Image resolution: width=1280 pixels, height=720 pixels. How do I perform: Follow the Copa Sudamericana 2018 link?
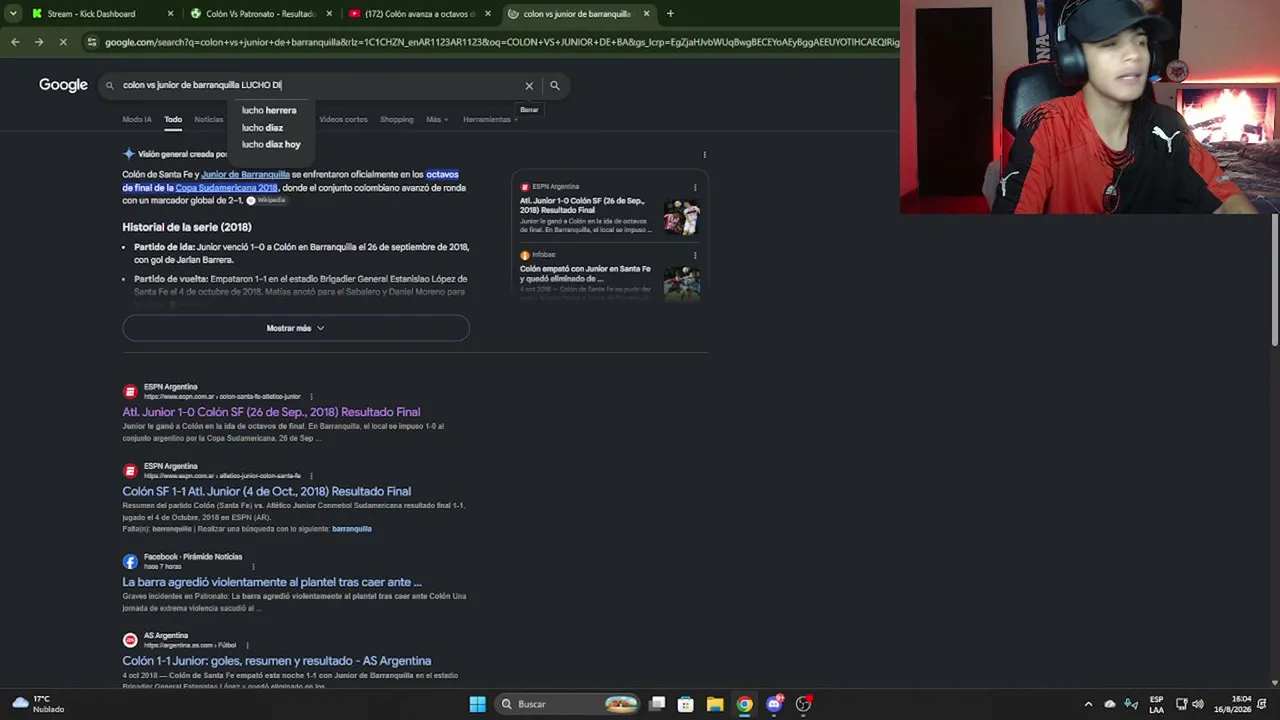pyautogui.click(x=226, y=188)
